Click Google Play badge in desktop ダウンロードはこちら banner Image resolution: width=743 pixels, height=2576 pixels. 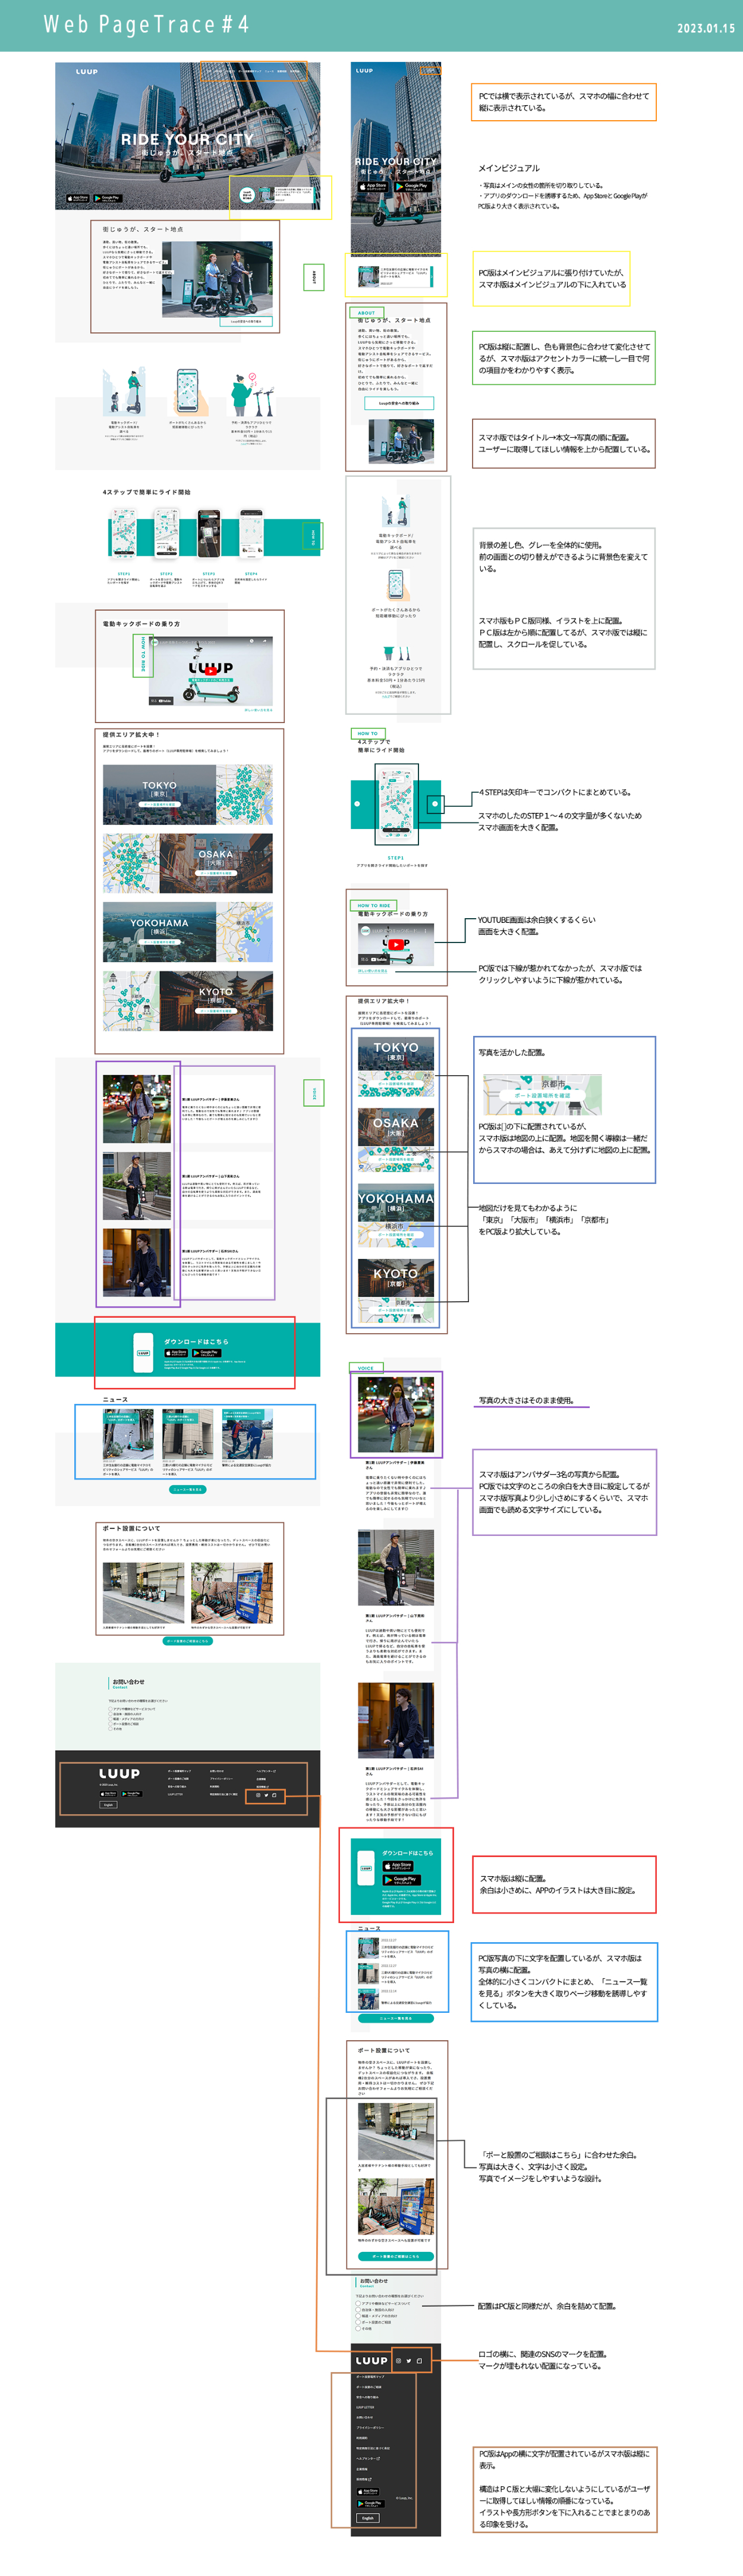click(x=207, y=1353)
